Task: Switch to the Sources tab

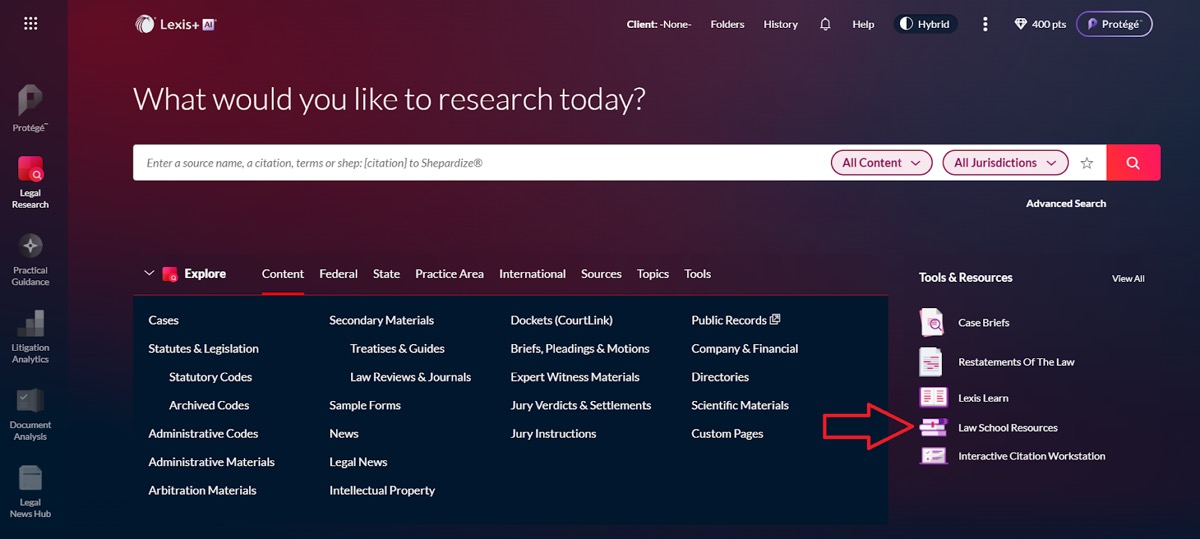Action: click(601, 274)
